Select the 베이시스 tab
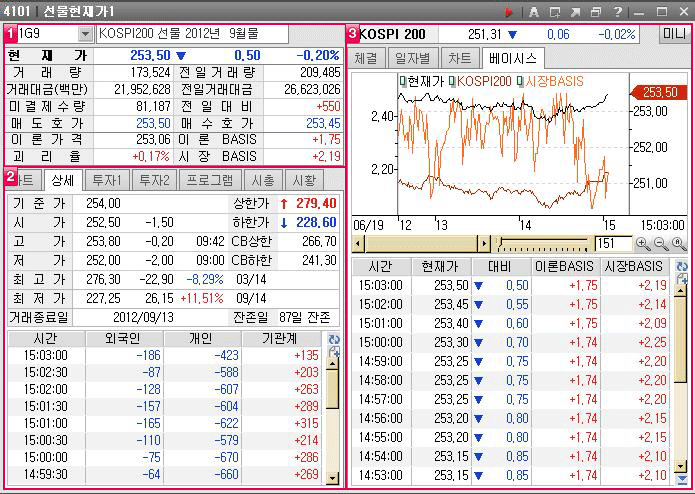Viewport: 695px width, 494px height. 513,58
